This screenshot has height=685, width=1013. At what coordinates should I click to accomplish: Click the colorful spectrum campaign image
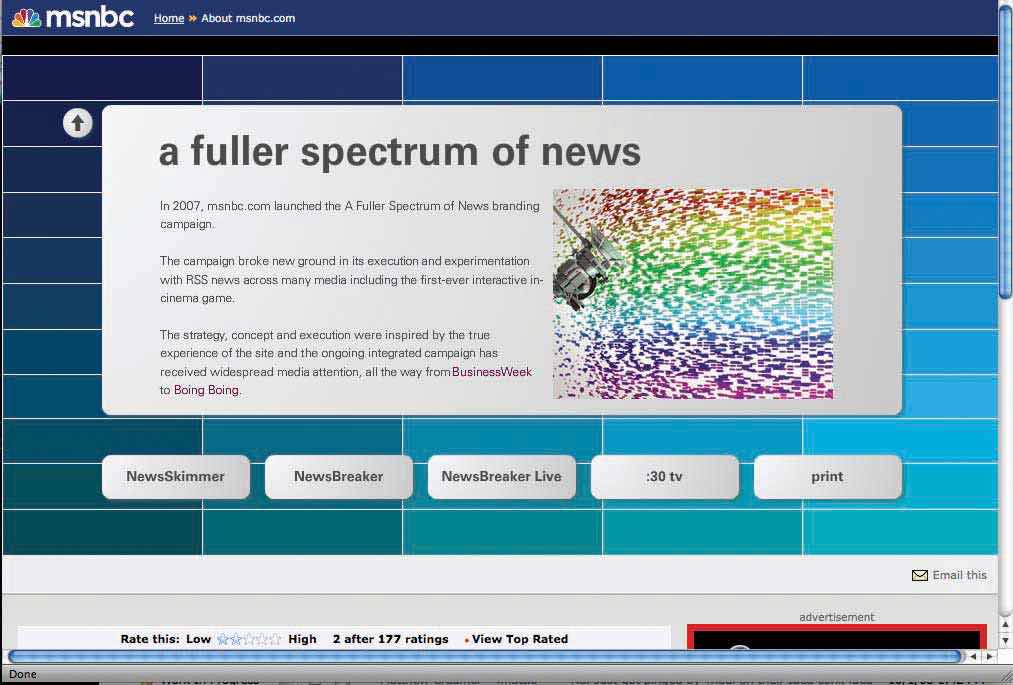point(693,294)
